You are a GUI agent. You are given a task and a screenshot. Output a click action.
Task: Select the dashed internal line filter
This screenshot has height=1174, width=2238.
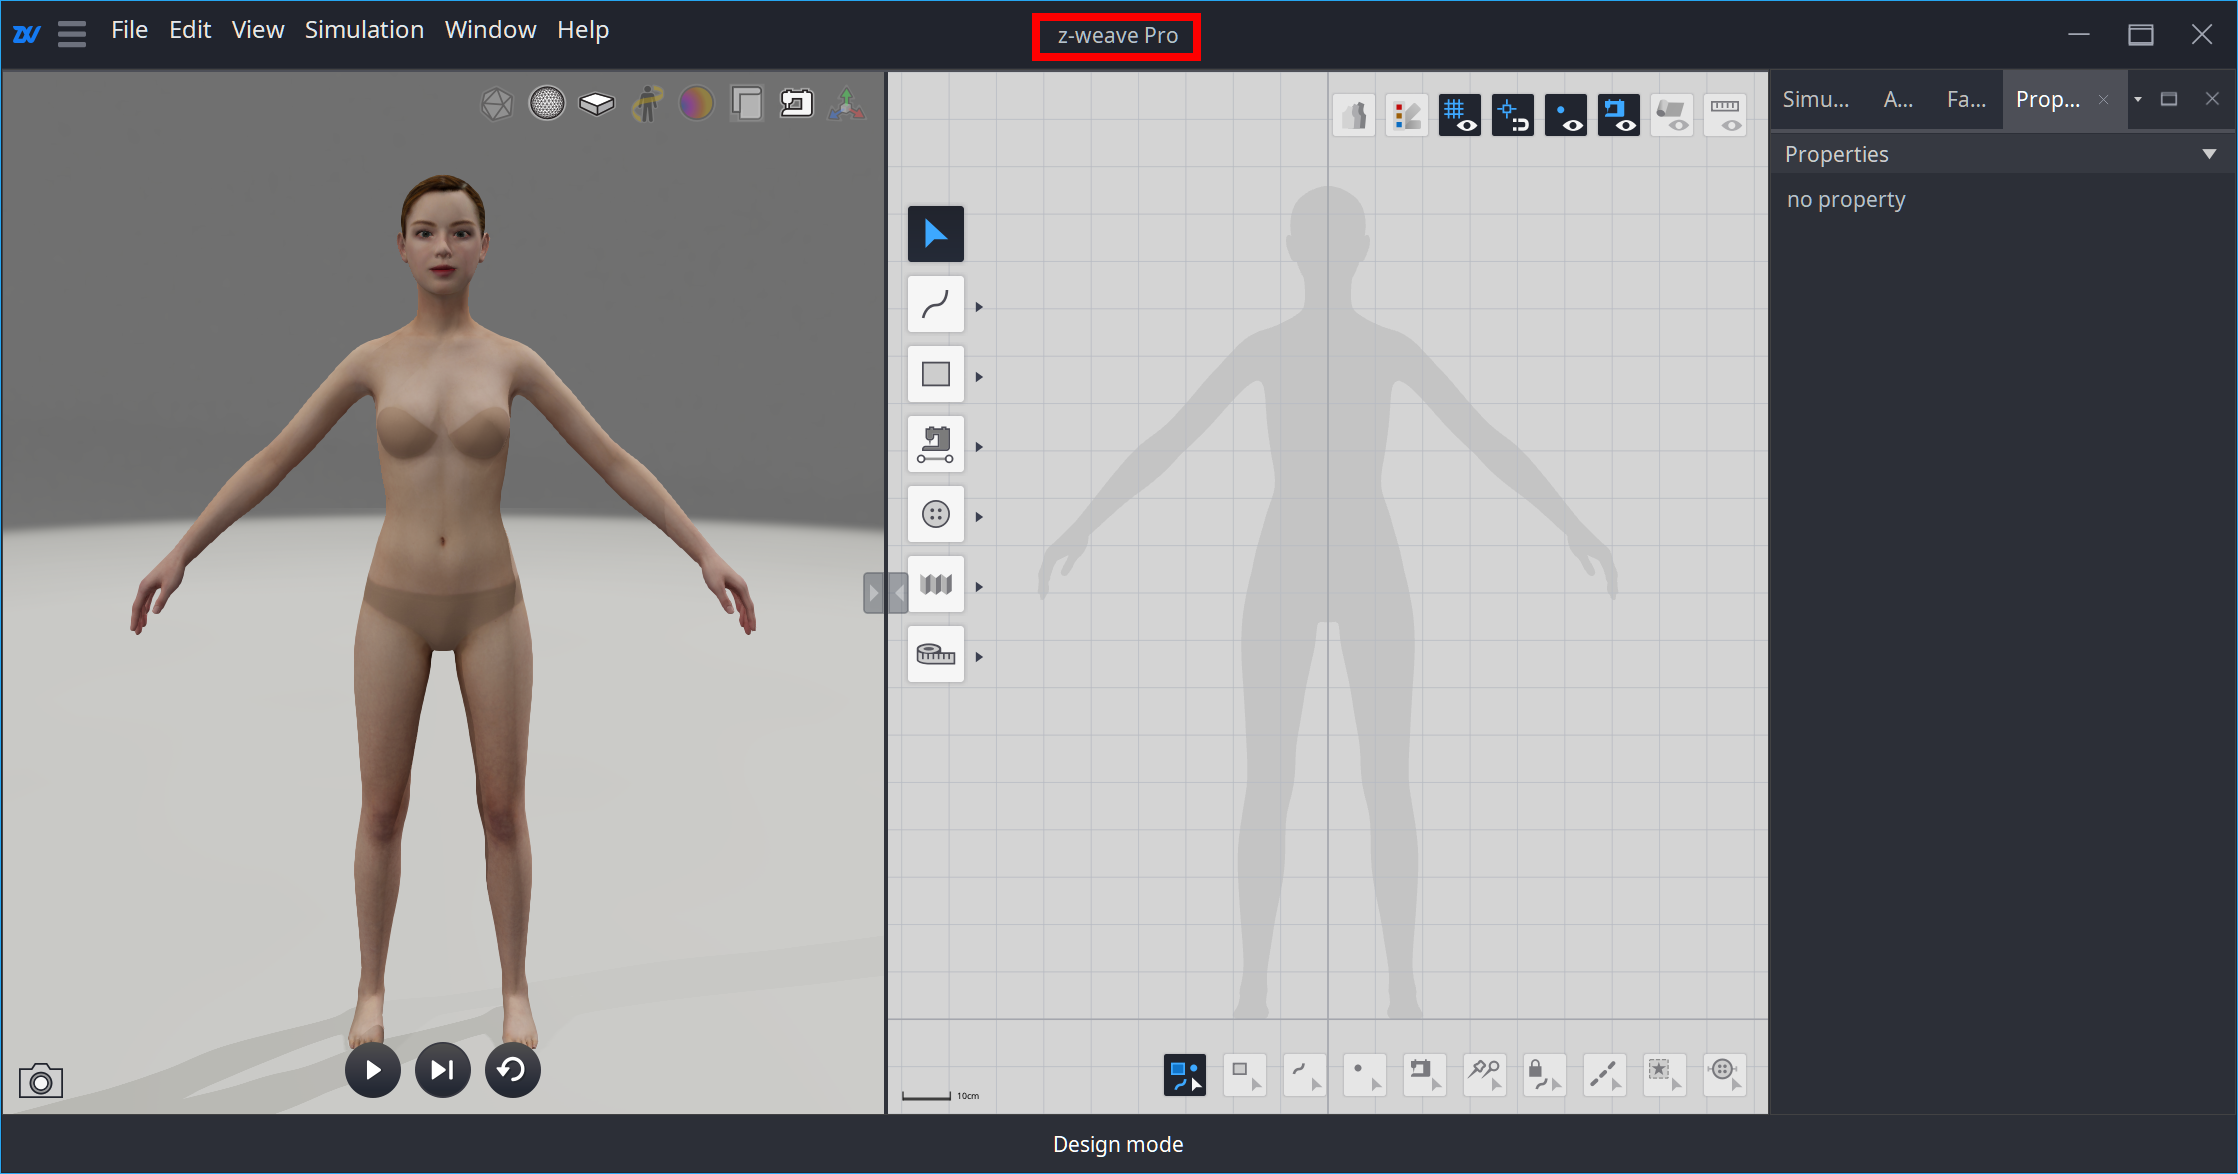click(1605, 1075)
